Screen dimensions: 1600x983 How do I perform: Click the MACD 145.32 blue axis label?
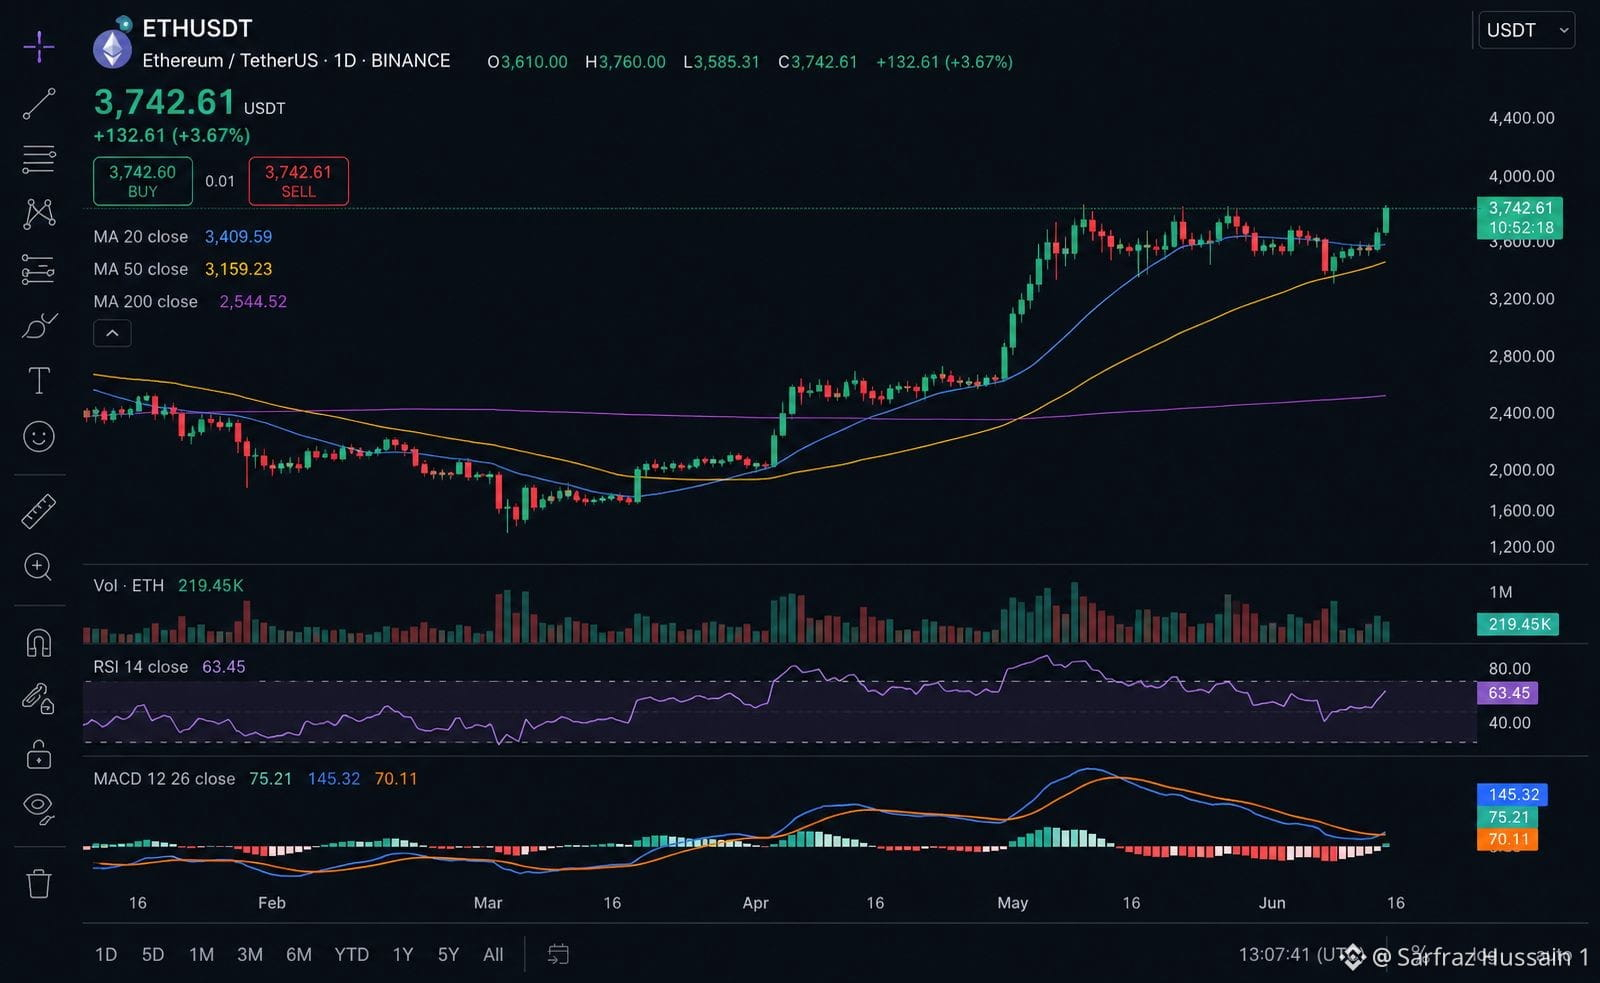coord(1513,795)
